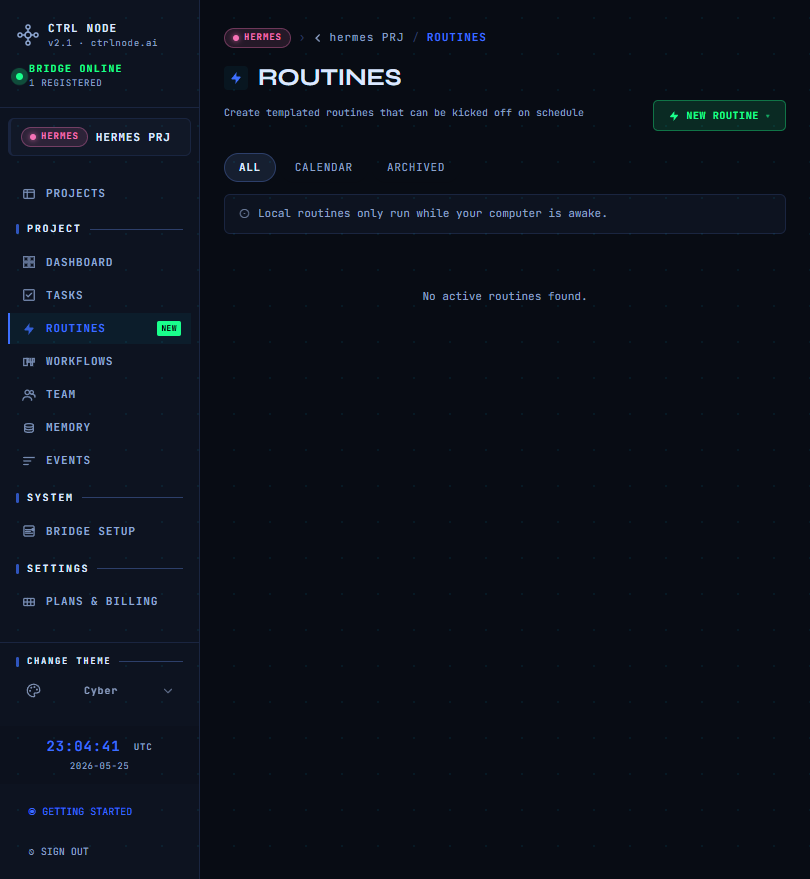This screenshot has height=879, width=810.
Task: Open the Workflows menu item
Action: point(100,362)
